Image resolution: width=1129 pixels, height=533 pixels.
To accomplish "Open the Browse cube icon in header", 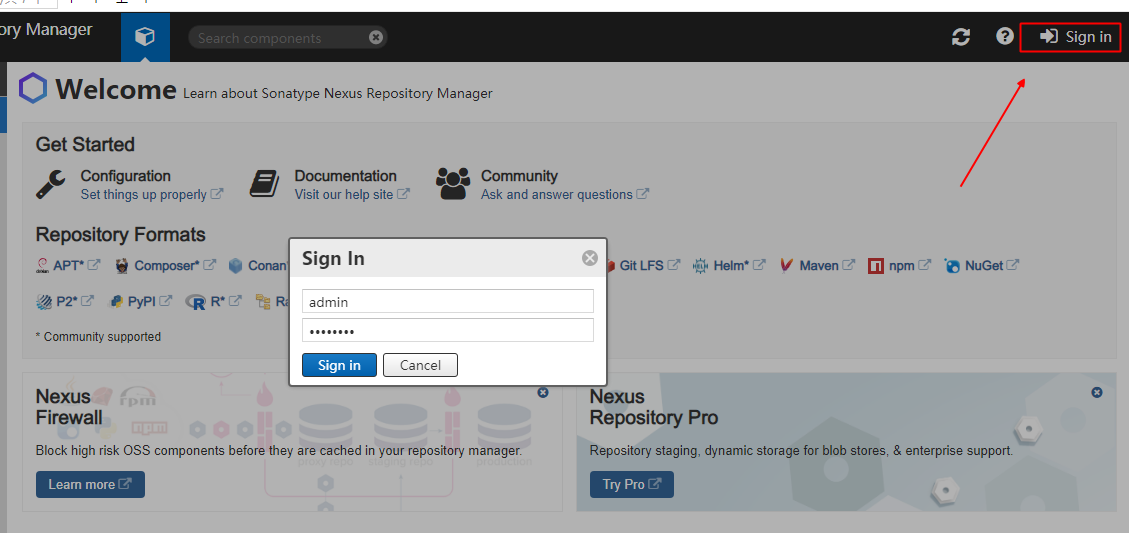I will click(x=145, y=37).
